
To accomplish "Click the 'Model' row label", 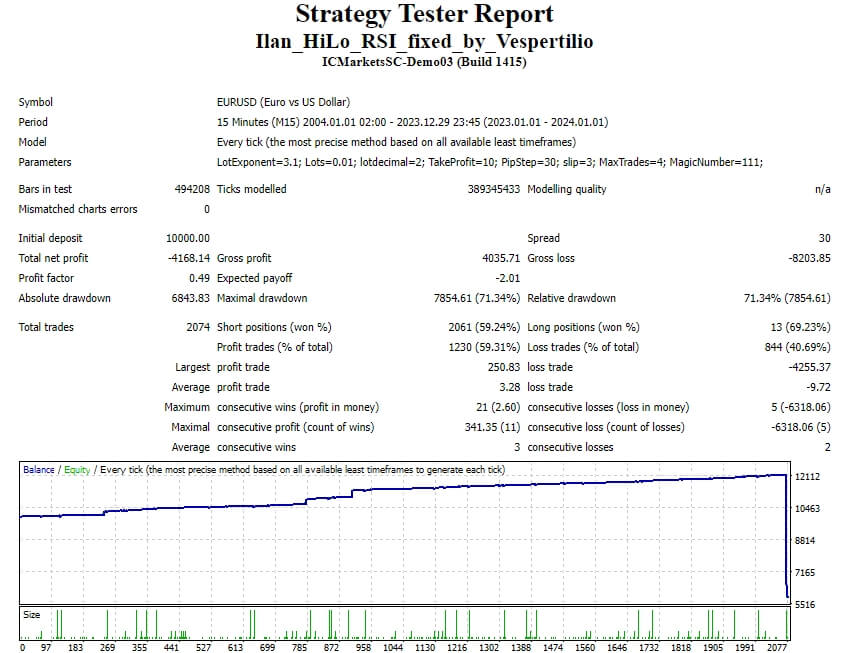I will (32, 142).
